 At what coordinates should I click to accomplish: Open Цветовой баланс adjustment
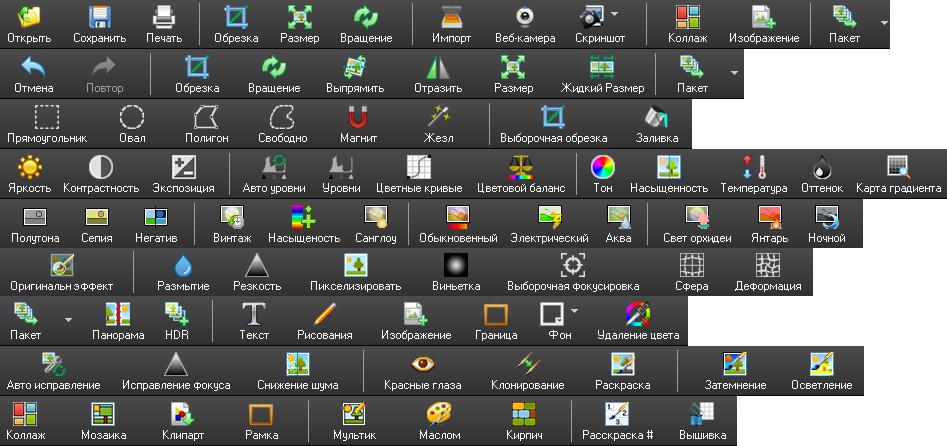tap(521, 166)
